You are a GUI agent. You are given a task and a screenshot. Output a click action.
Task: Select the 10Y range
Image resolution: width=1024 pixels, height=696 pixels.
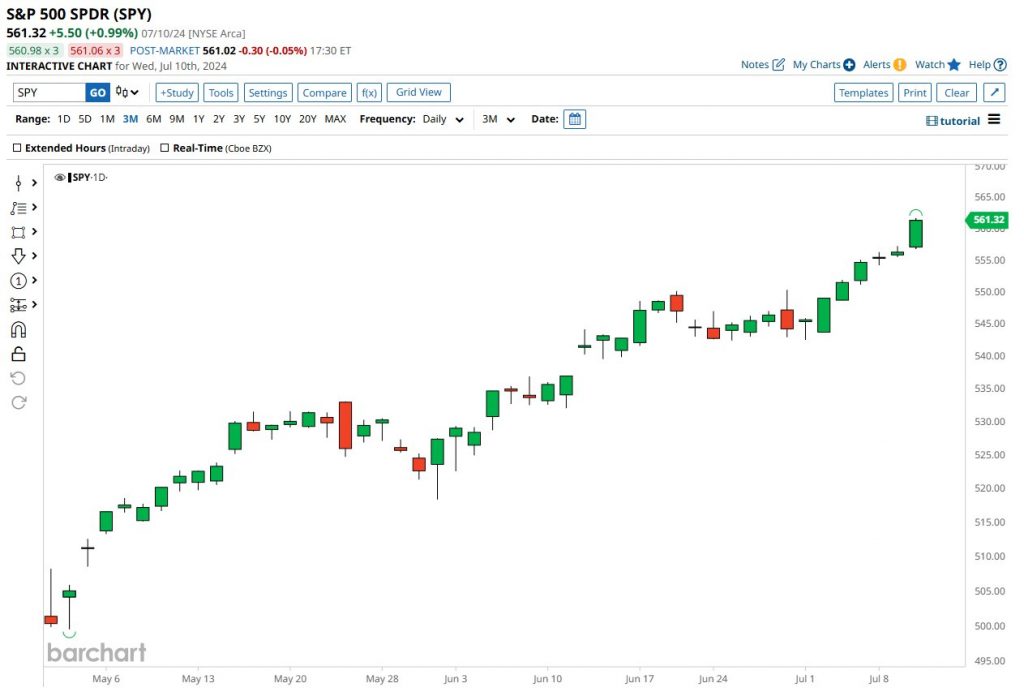pos(282,119)
